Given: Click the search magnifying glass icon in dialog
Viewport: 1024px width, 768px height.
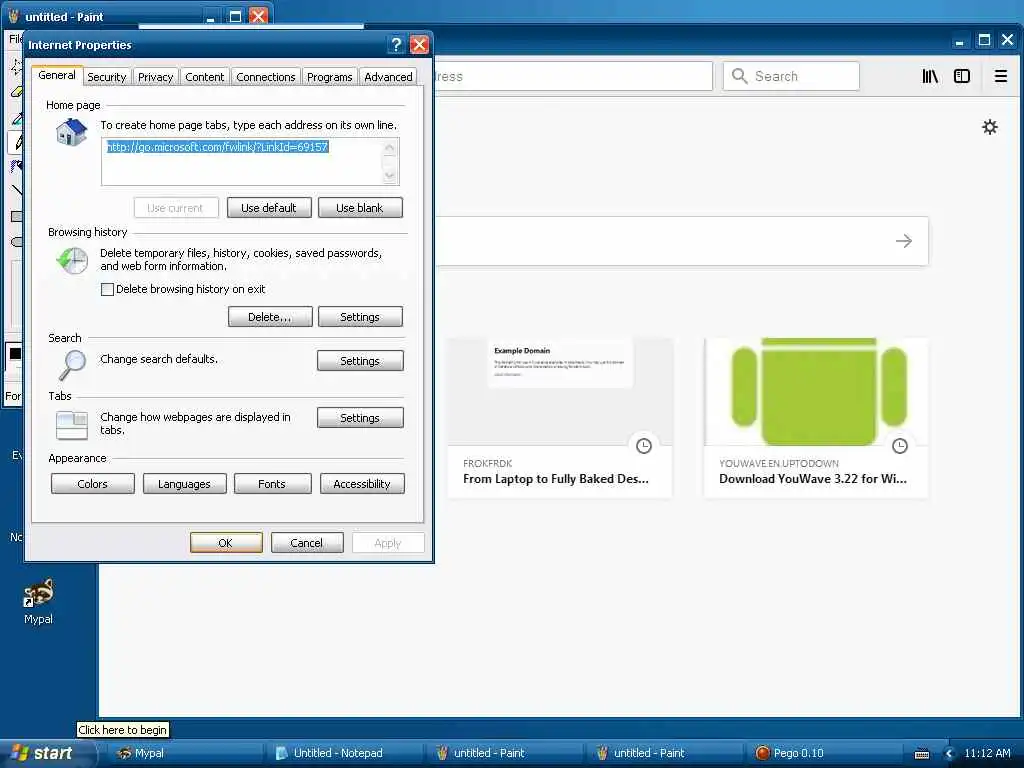Looking at the screenshot, I should click(72, 364).
